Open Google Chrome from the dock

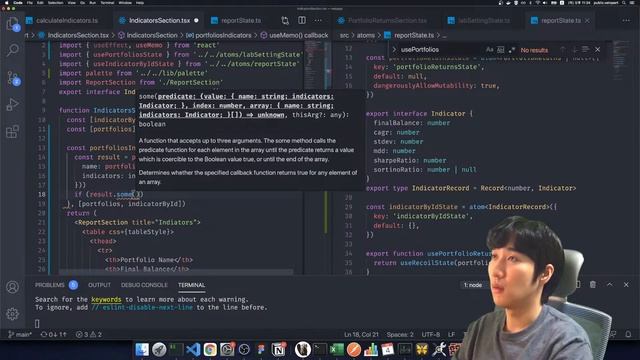(x=210, y=349)
